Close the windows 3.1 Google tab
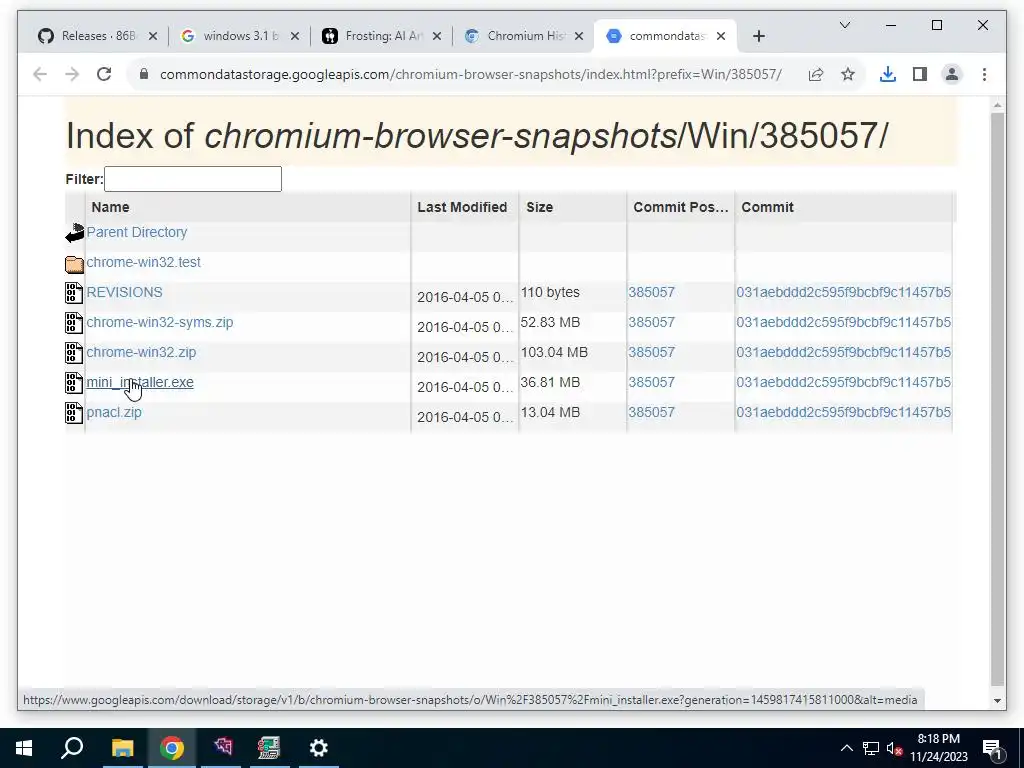This screenshot has width=1024, height=768. pos(295,37)
